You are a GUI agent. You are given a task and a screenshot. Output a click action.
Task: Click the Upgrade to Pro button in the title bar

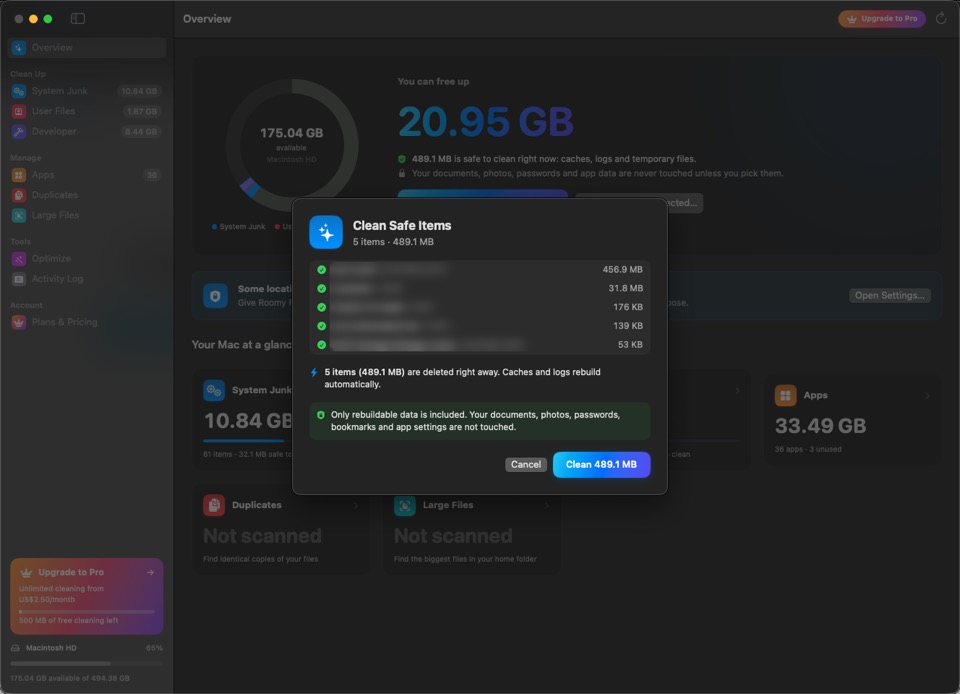[x=882, y=18]
